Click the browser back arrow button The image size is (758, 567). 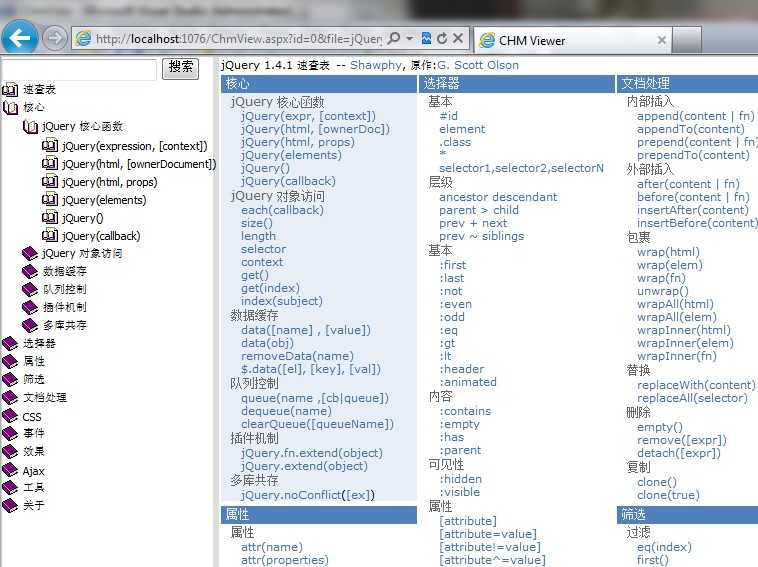click(19, 37)
